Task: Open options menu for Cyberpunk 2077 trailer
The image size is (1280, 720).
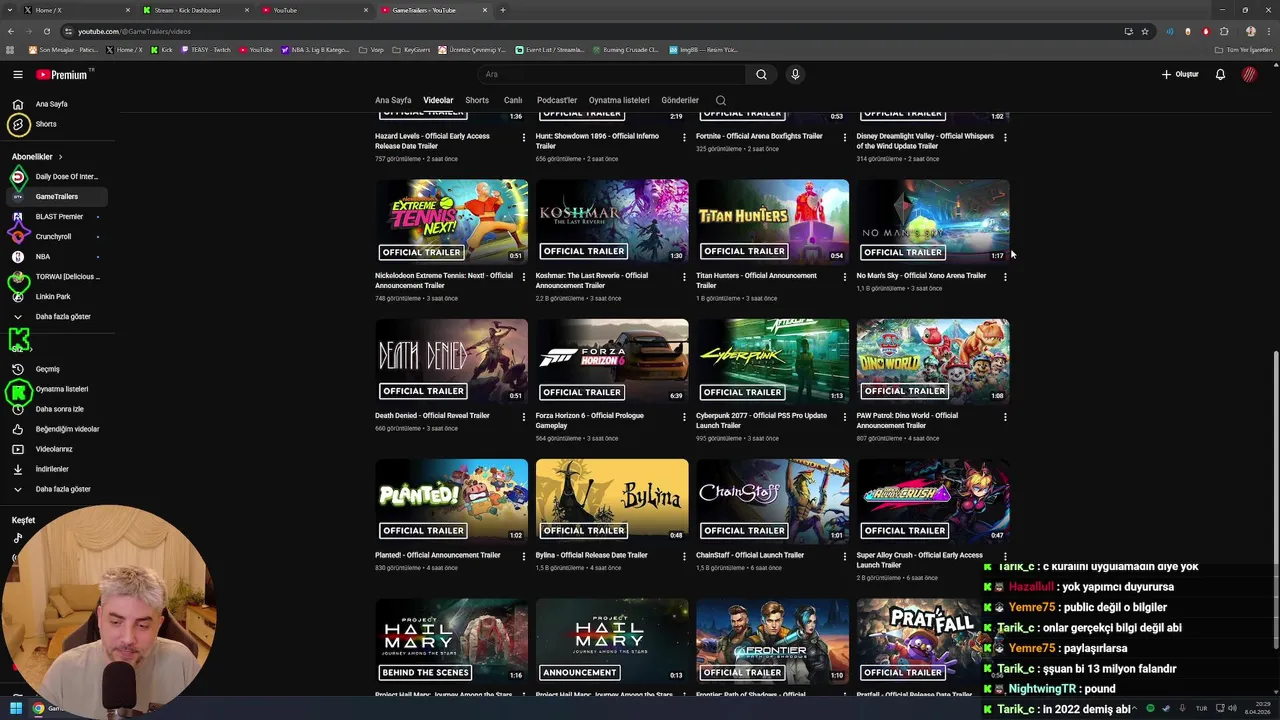Action: point(844,417)
